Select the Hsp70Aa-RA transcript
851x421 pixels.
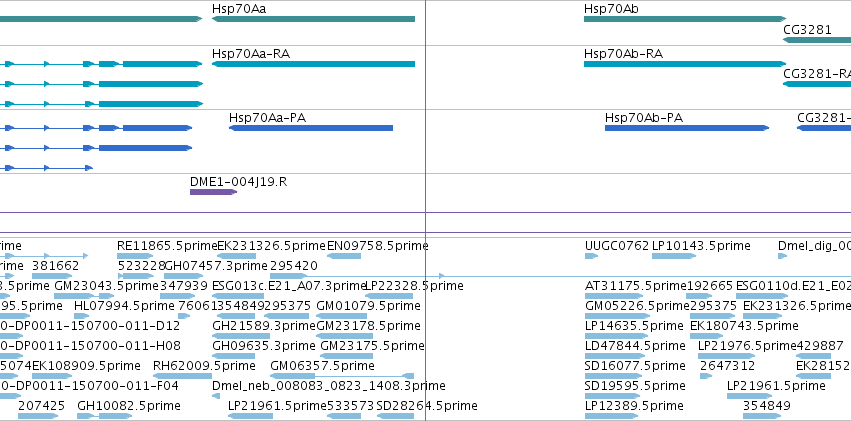(x=313, y=64)
